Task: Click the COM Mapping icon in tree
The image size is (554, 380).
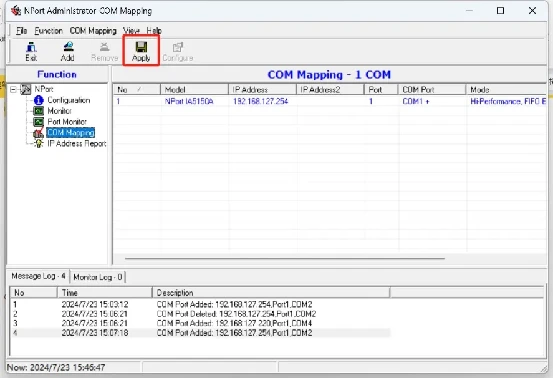Action: (39, 133)
